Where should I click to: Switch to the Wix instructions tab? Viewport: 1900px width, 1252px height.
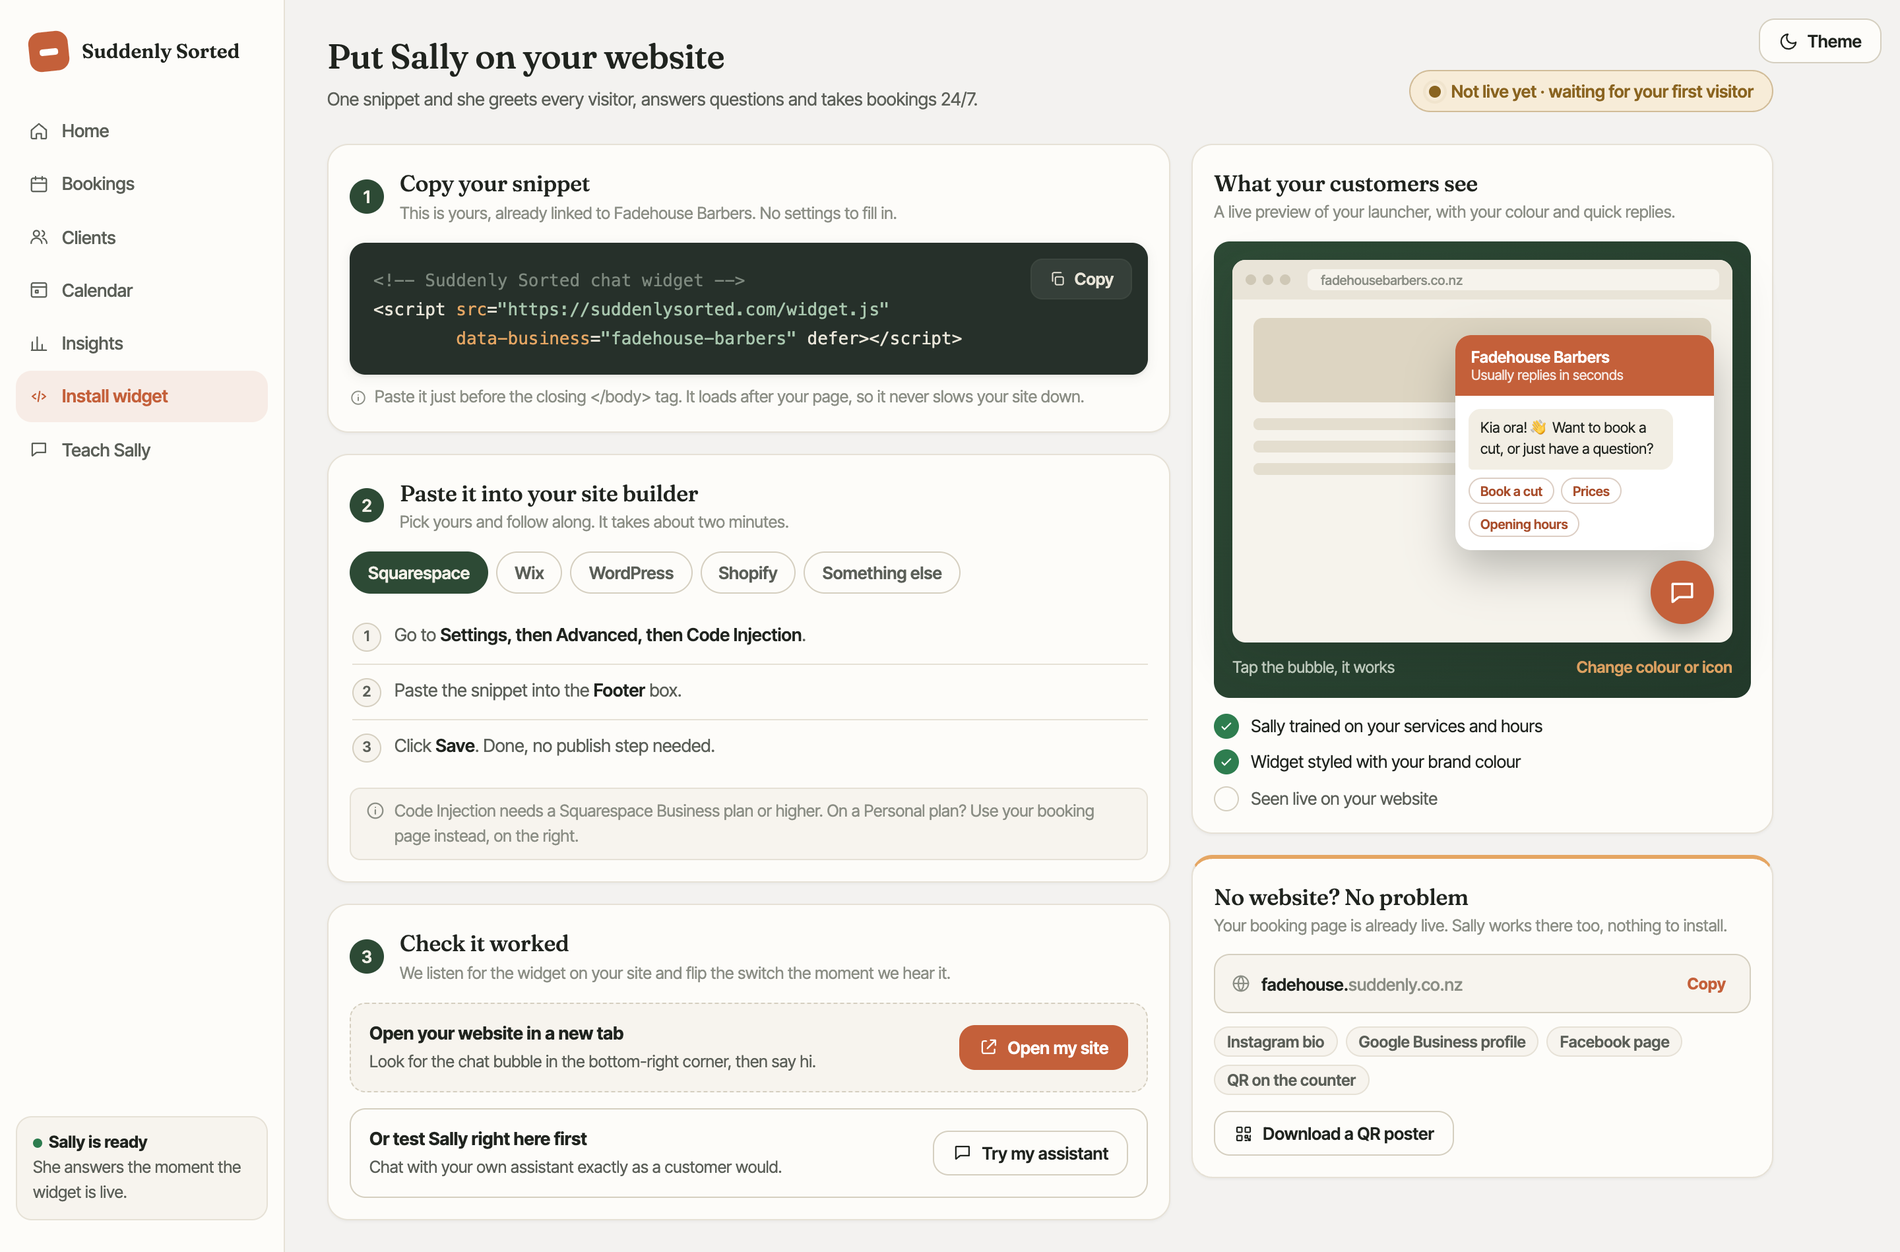click(x=529, y=573)
